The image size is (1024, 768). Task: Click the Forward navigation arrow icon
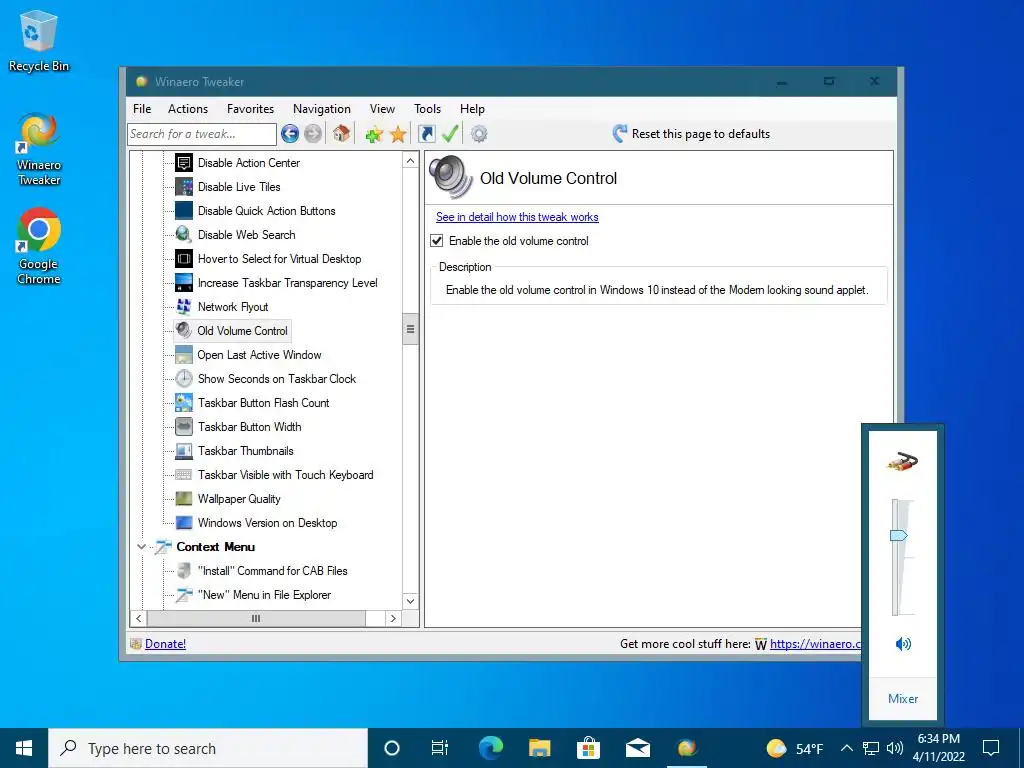click(x=313, y=134)
